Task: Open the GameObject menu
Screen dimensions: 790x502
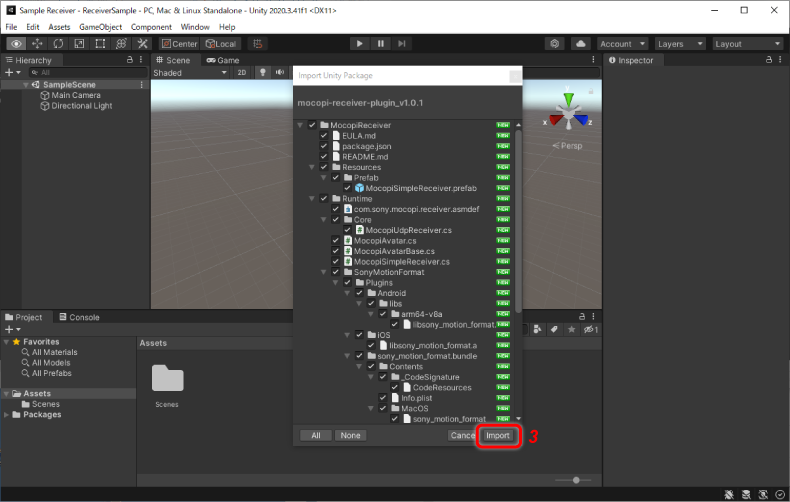Action: pyautogui.click(x=100, y=27)
